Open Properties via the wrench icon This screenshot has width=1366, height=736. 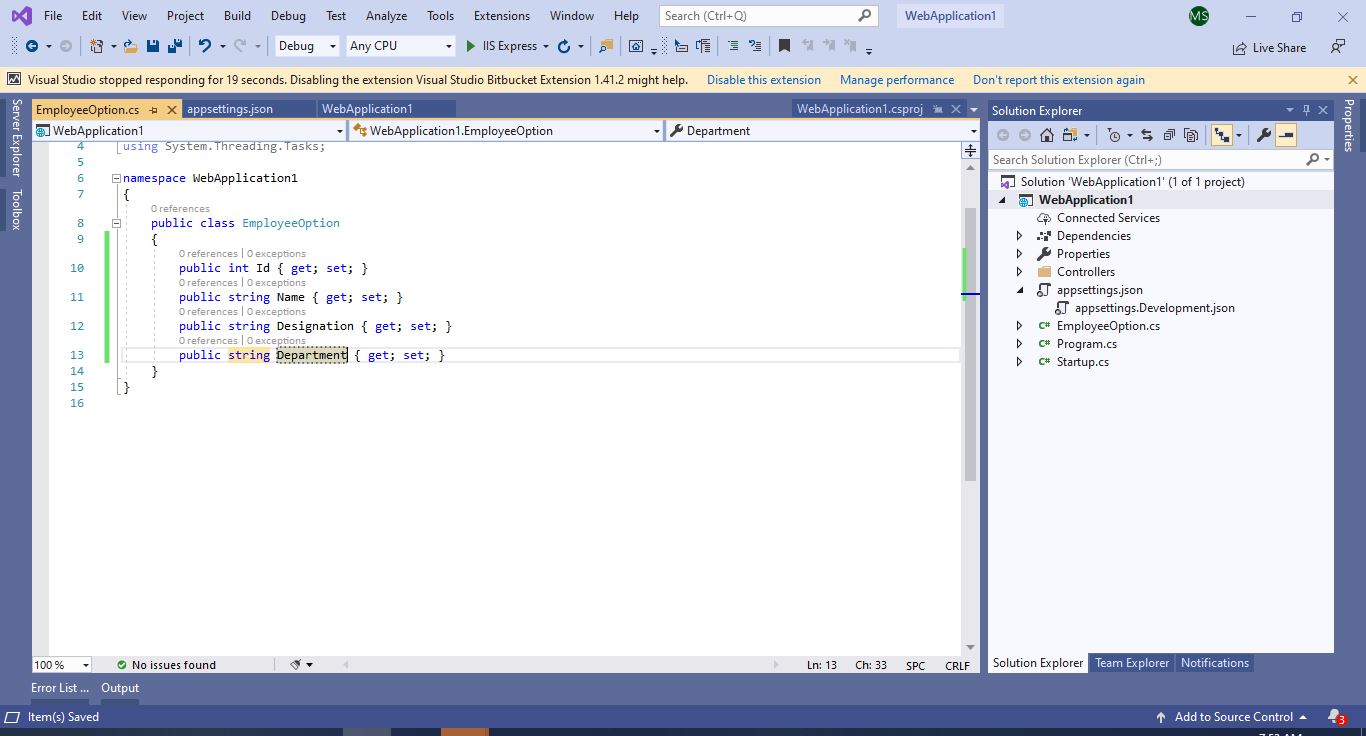[x=1264, y=134]
